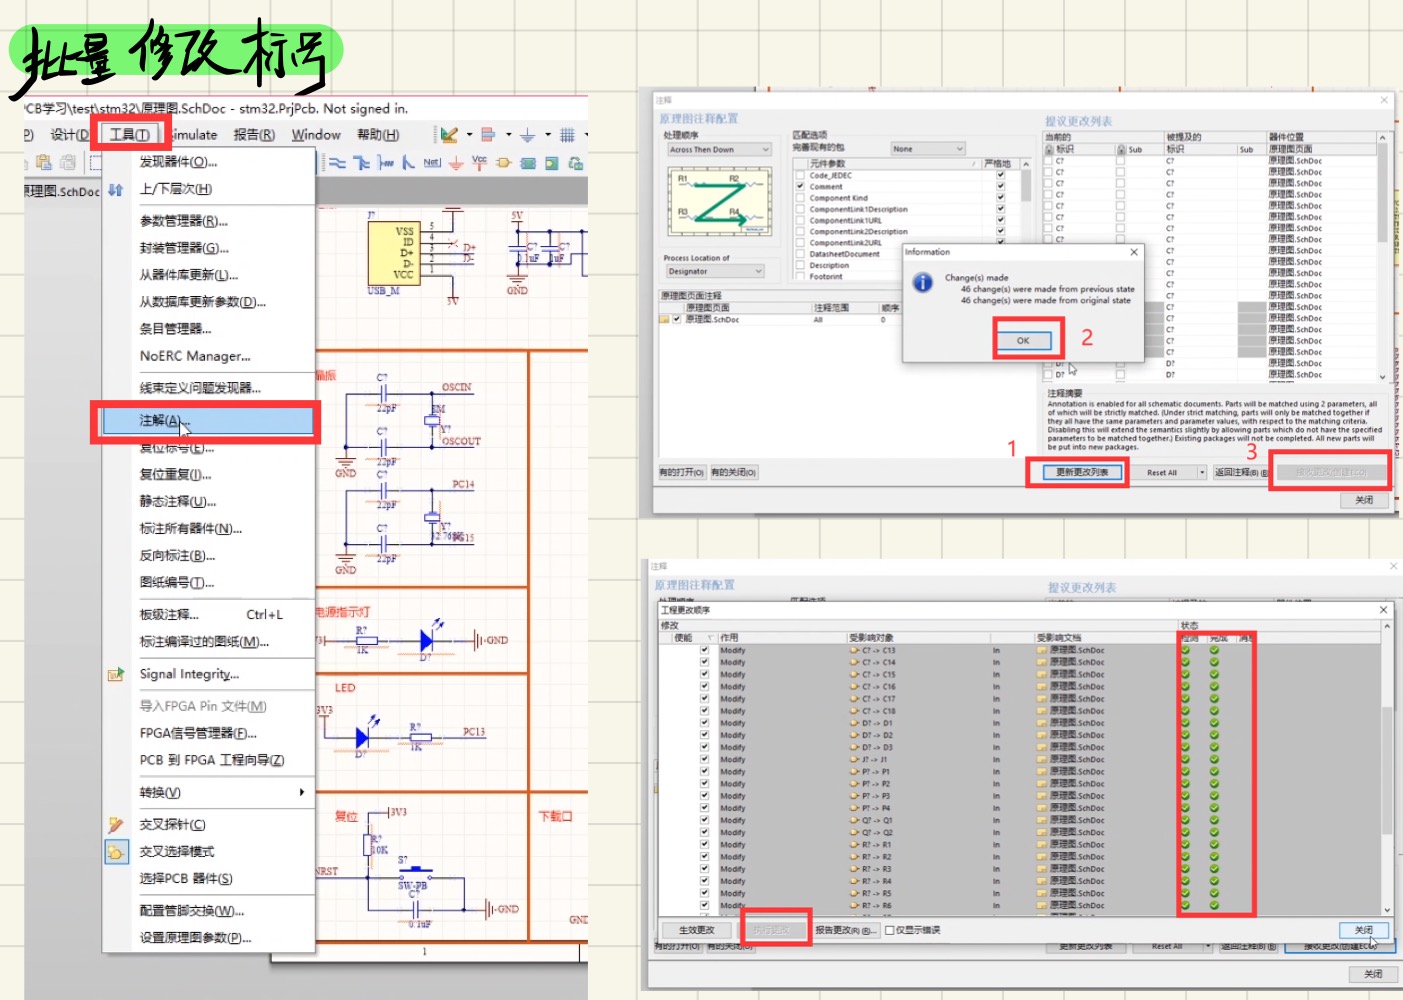Click OK in the Information dialog
The height and width of the screenshot is (1000, 1403).
coord(1023,340)
